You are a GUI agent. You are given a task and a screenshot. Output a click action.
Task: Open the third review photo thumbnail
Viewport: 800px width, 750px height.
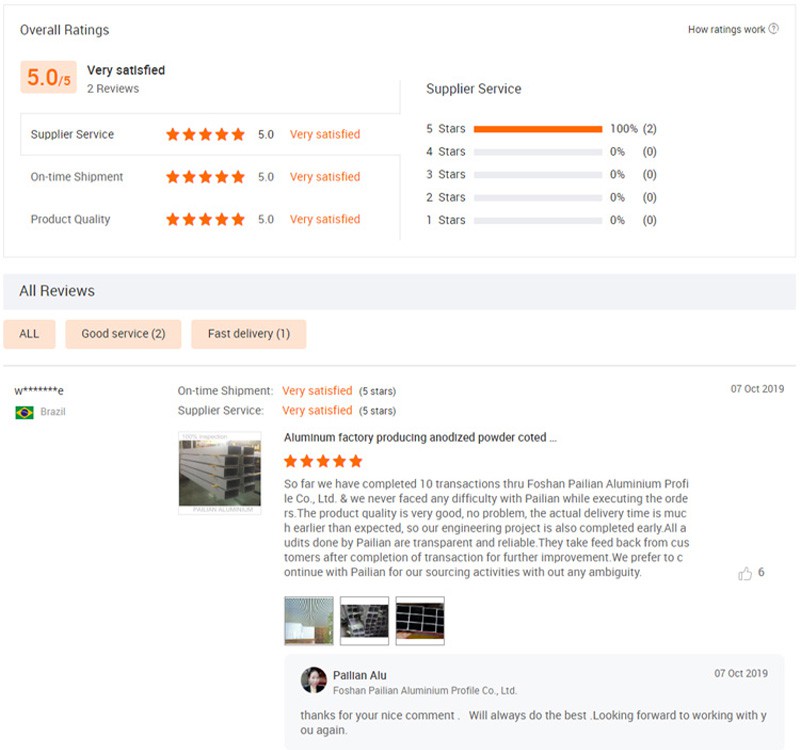pos(420,620)
